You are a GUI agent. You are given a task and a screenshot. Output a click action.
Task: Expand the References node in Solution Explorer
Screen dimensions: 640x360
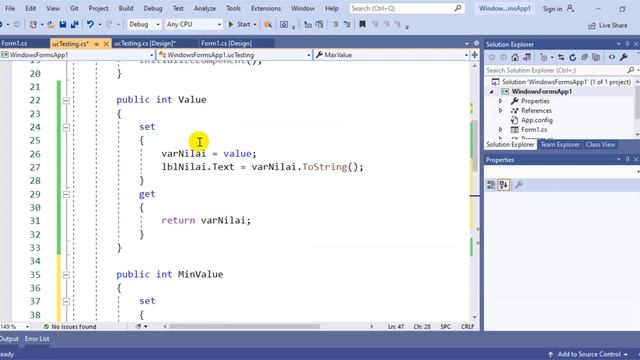[x=501, y=111]
